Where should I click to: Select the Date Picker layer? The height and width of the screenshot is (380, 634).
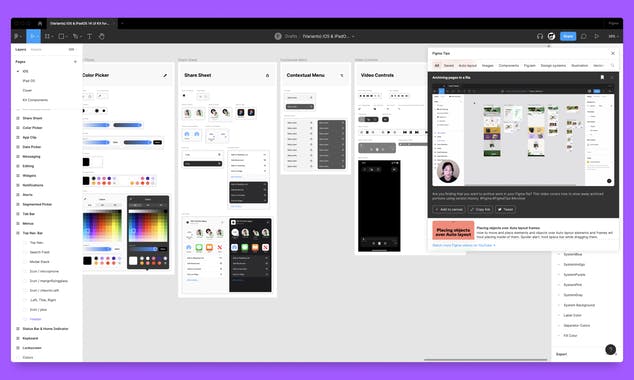(x=32, y=147)
